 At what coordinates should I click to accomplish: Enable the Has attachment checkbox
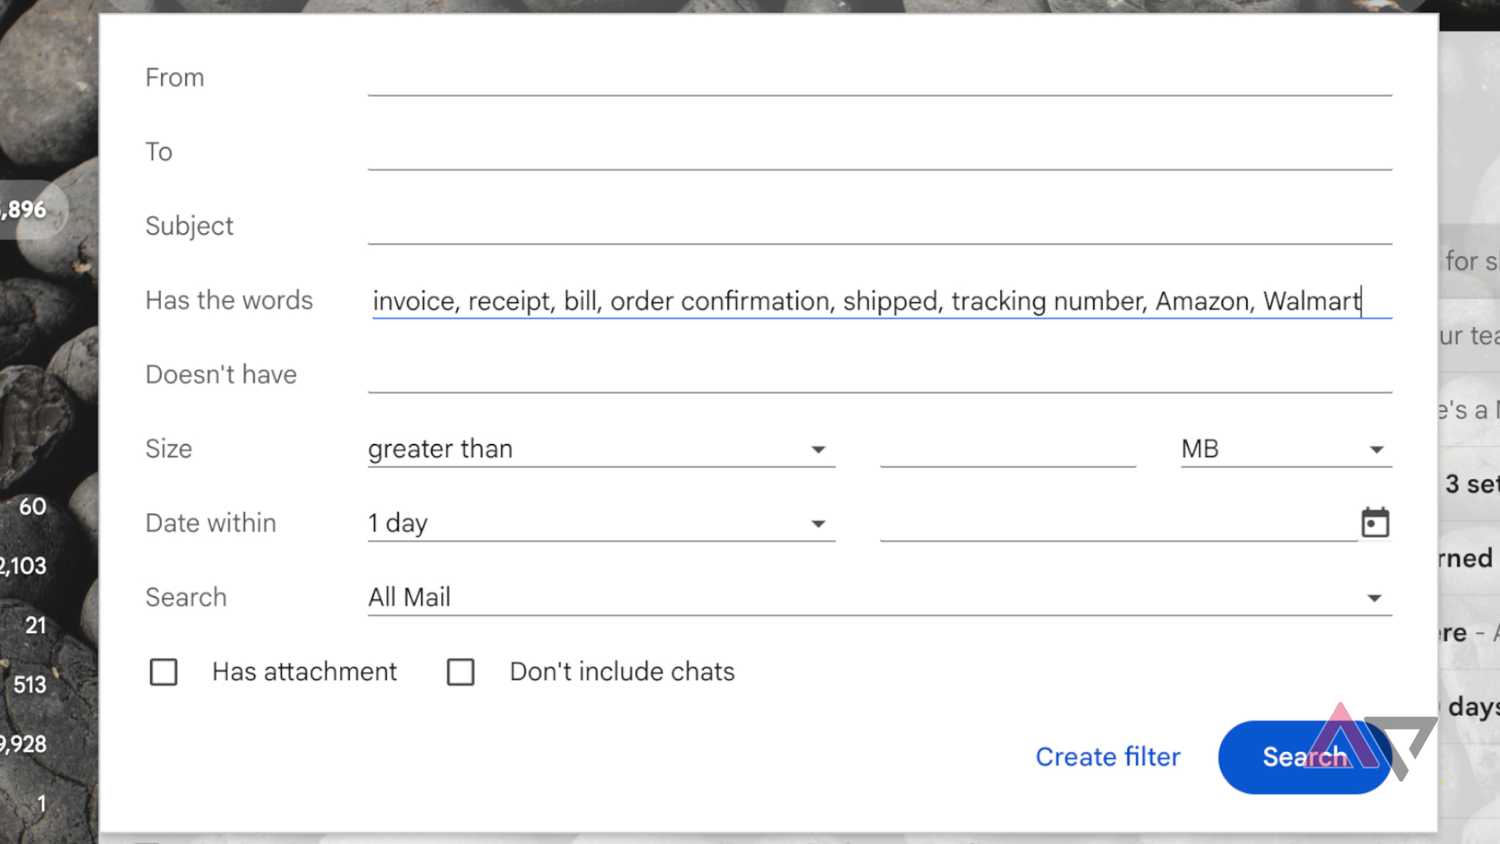click(x=163, y=672)
